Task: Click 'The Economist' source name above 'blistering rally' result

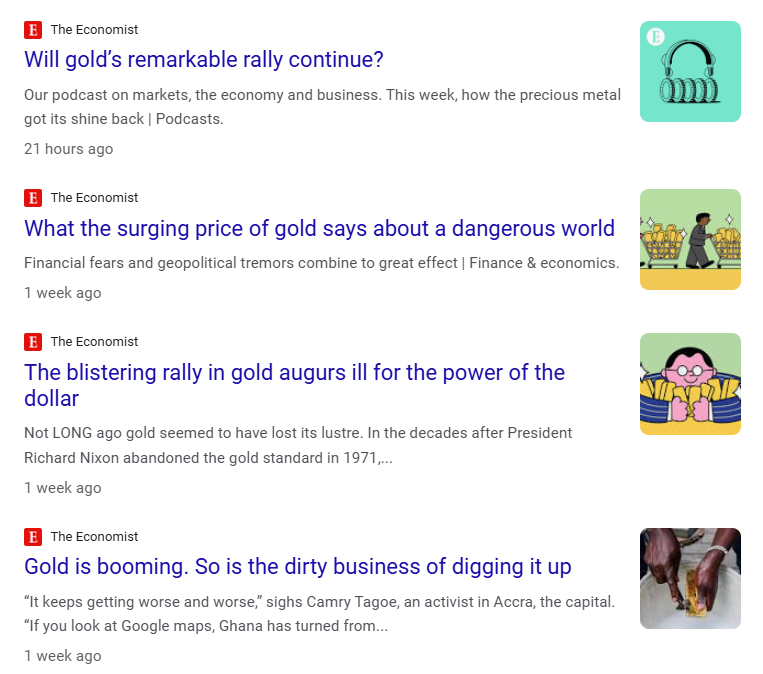Action: (x=94, y=342)
